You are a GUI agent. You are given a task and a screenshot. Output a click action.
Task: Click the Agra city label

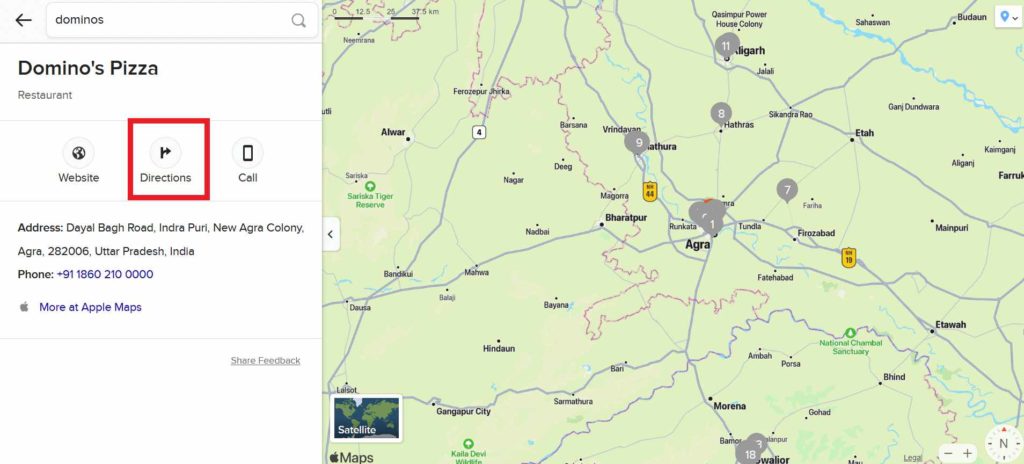697,245
